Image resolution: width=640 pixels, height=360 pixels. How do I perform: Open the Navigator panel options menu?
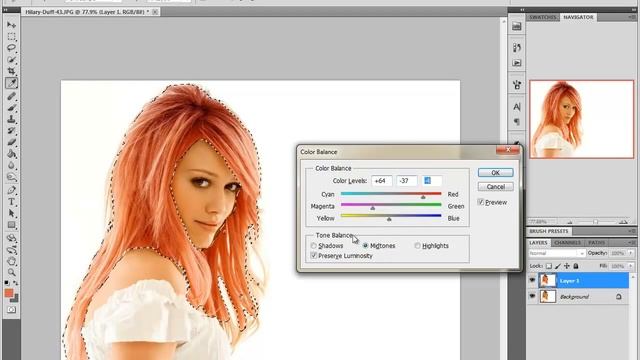tap(632, 17)
